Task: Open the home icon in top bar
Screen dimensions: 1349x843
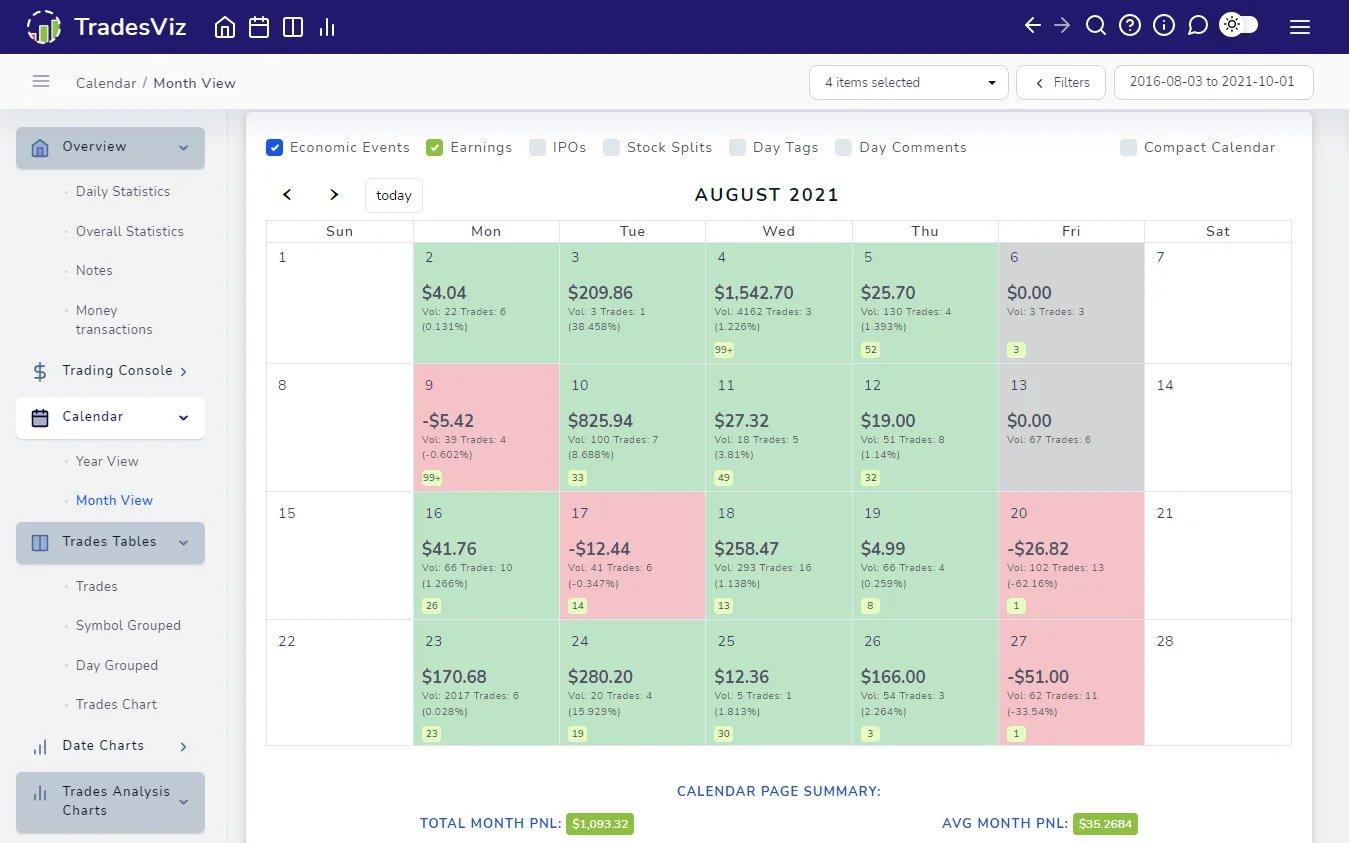Action: pyautogui.click(x=225, y=27)
